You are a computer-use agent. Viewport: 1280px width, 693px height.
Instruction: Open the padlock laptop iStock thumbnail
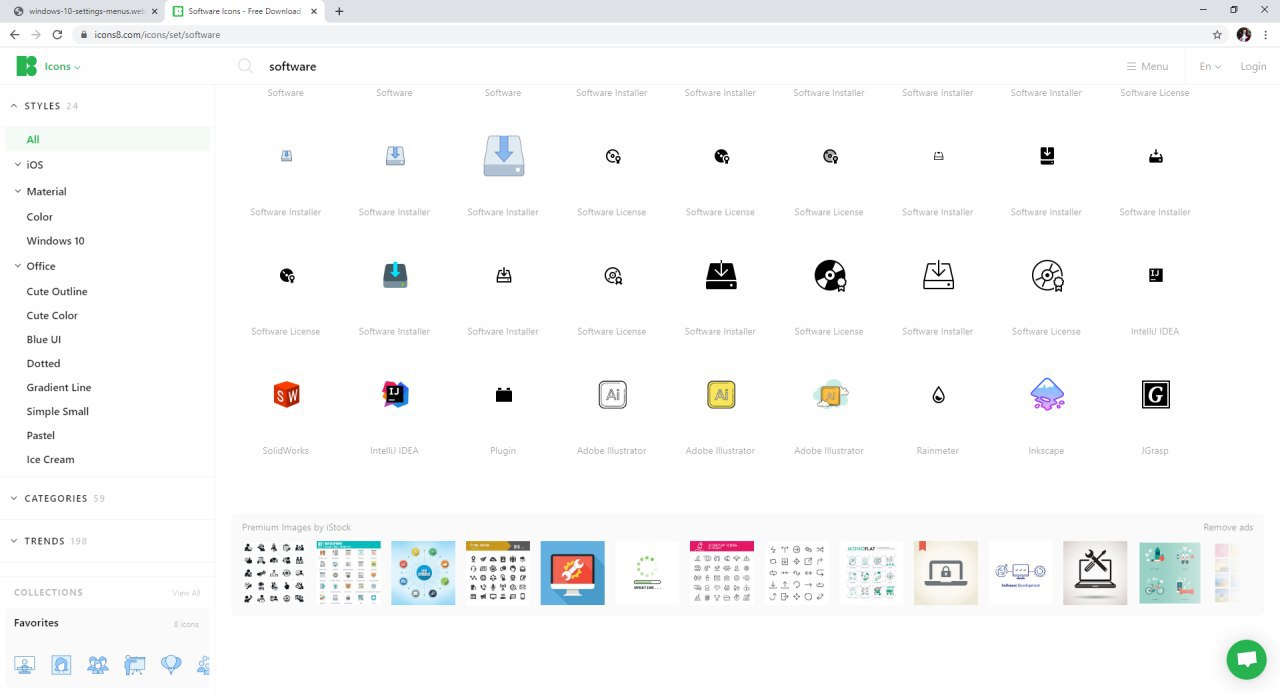pyautogui.click(x=946, y=573)
